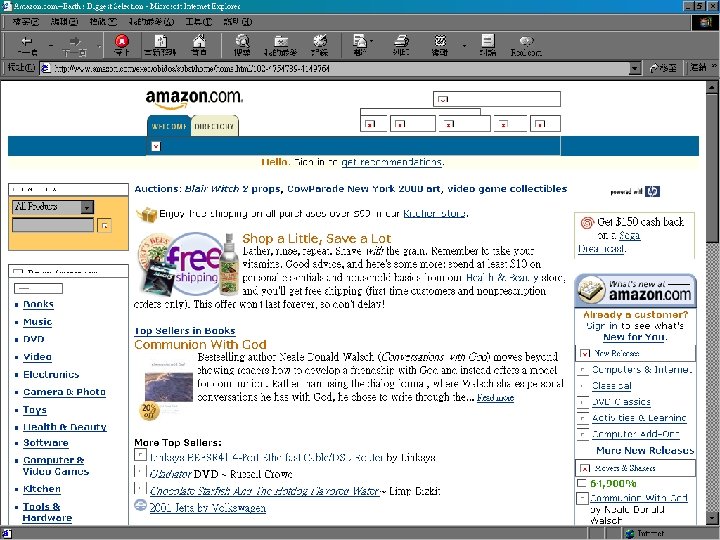This screenshot has width=720, height=540.
Task: Switch to the DIRECTORY tab
Action: (214, 126)
